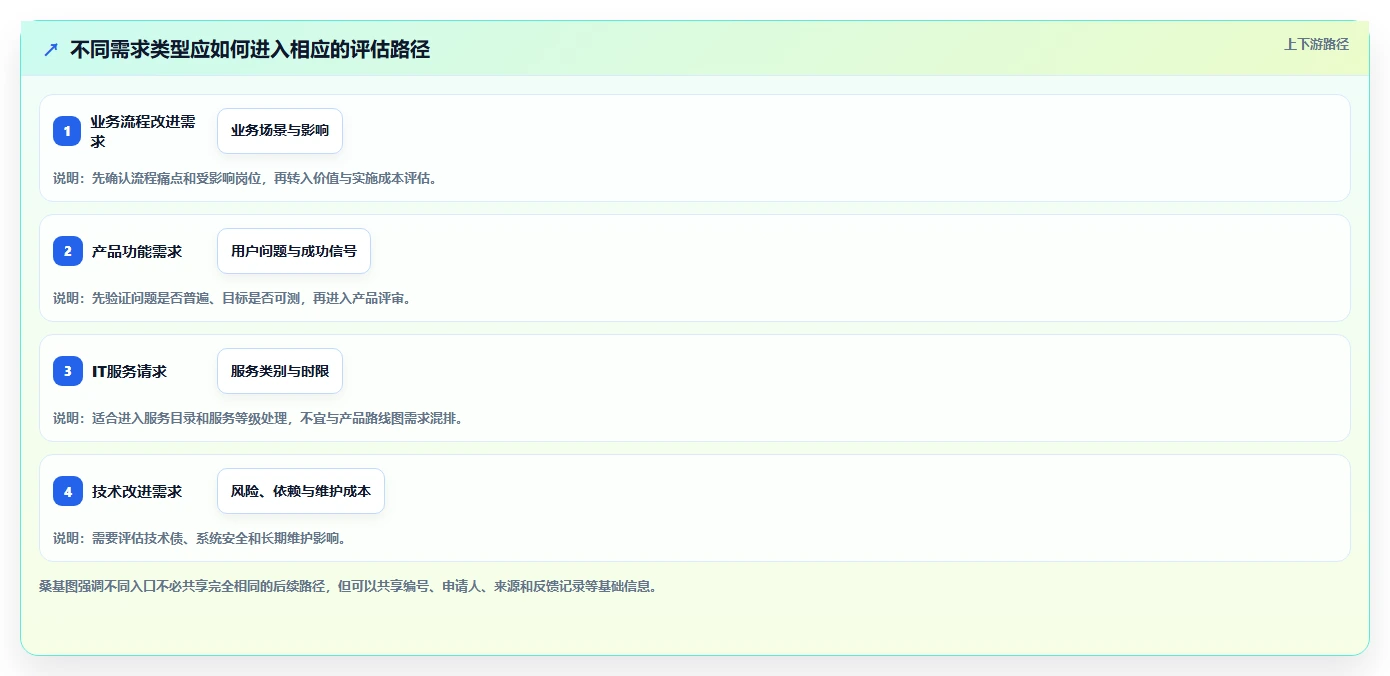Image resolution: width=1390 pixels, height=676 pixels.
Task: Open the 服务类别与时限 chip
Action: (280, 371)
